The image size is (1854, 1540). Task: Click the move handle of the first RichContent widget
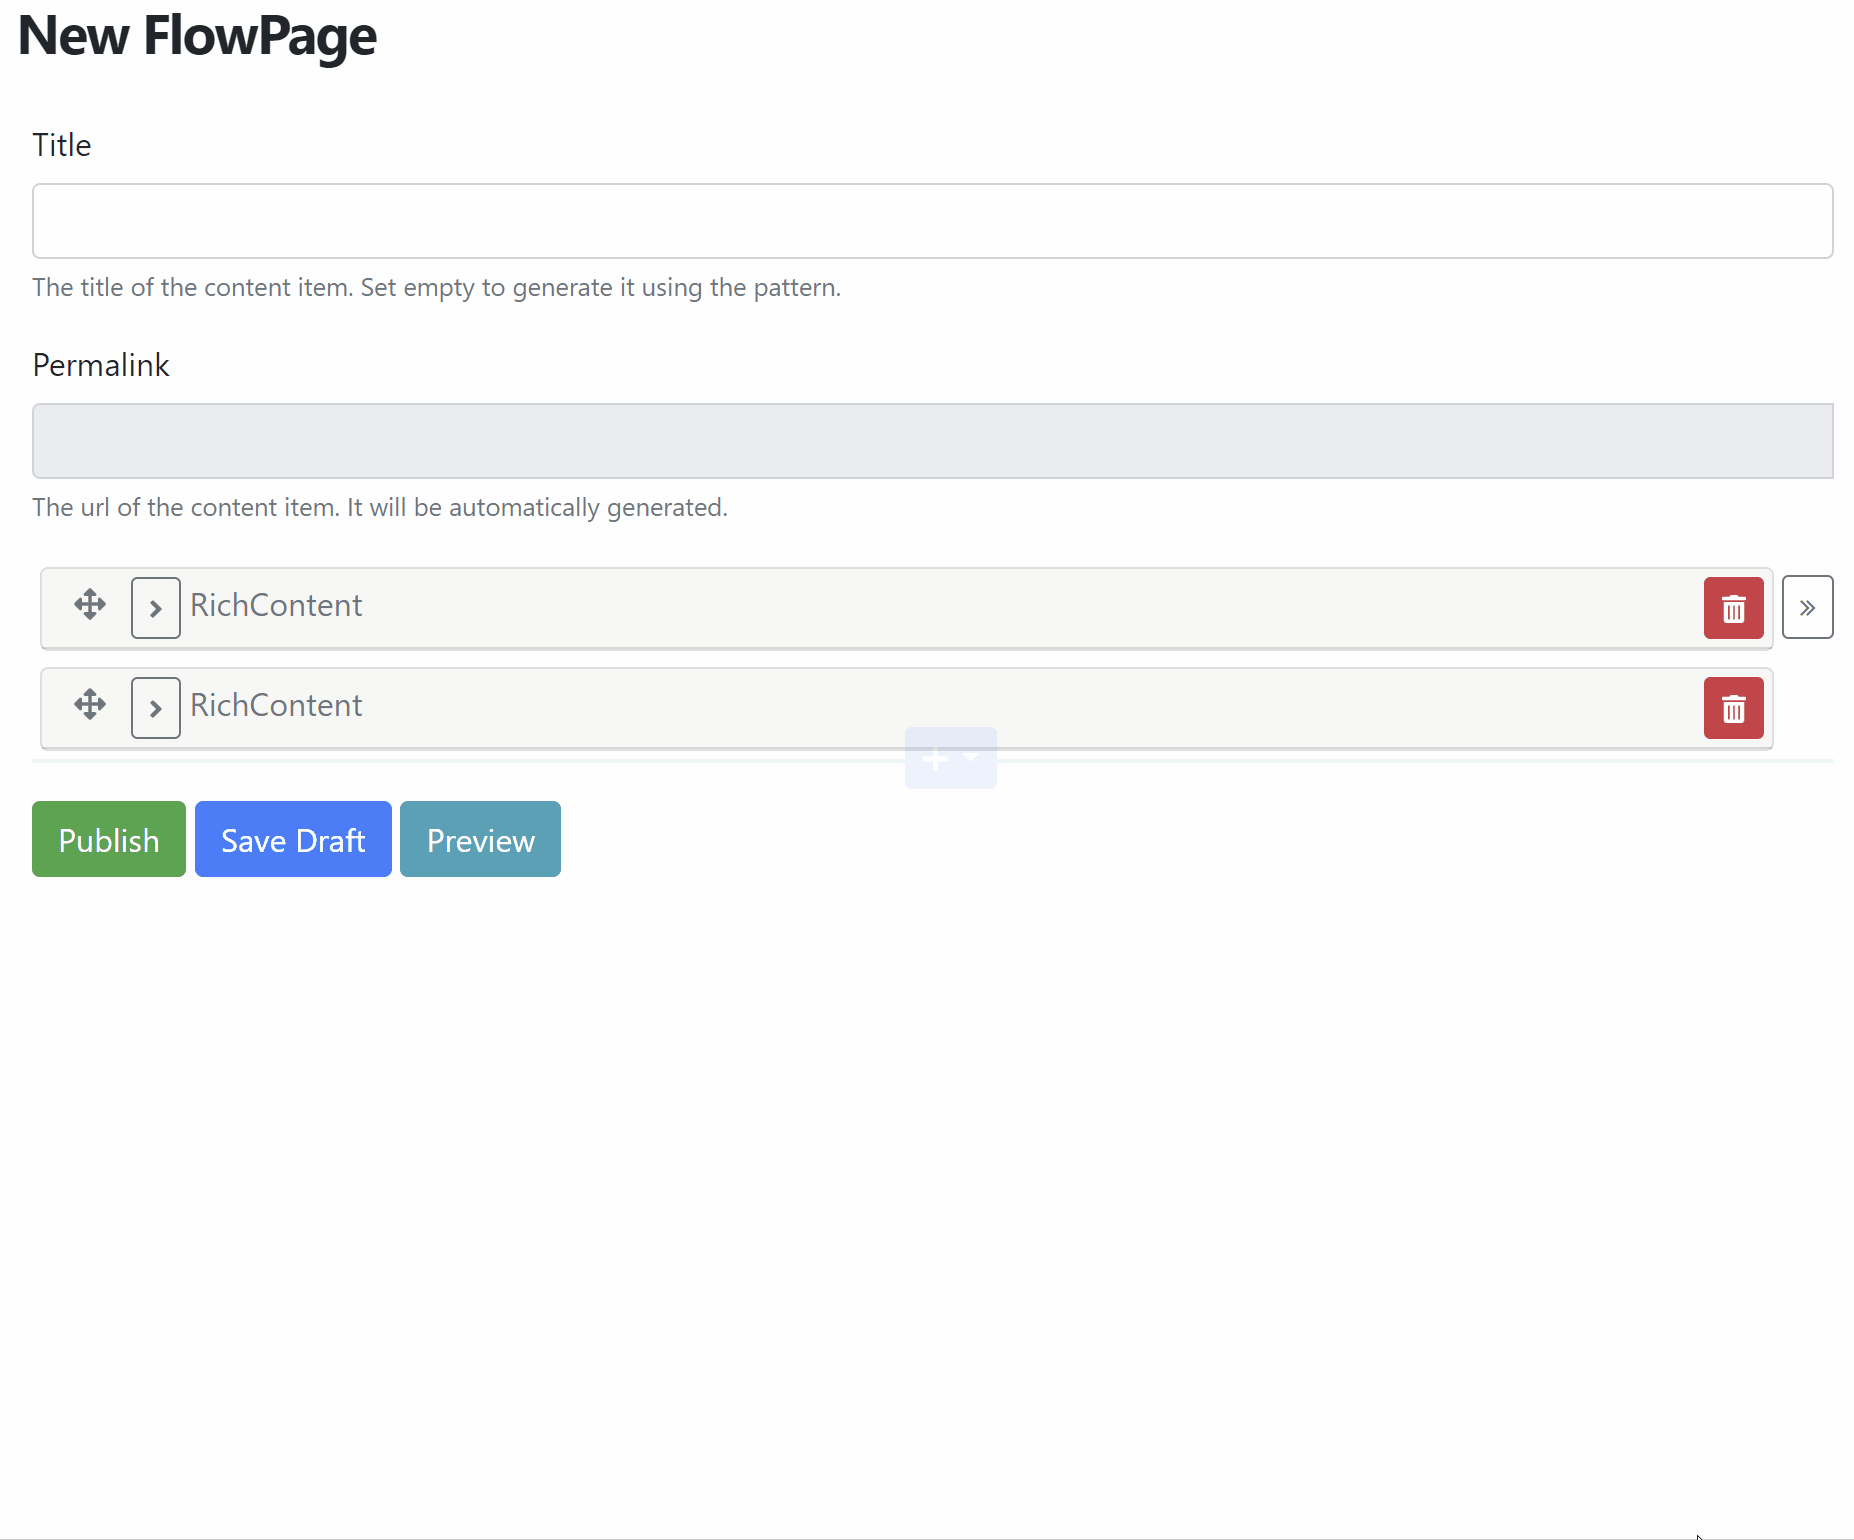tap(89, 606)
